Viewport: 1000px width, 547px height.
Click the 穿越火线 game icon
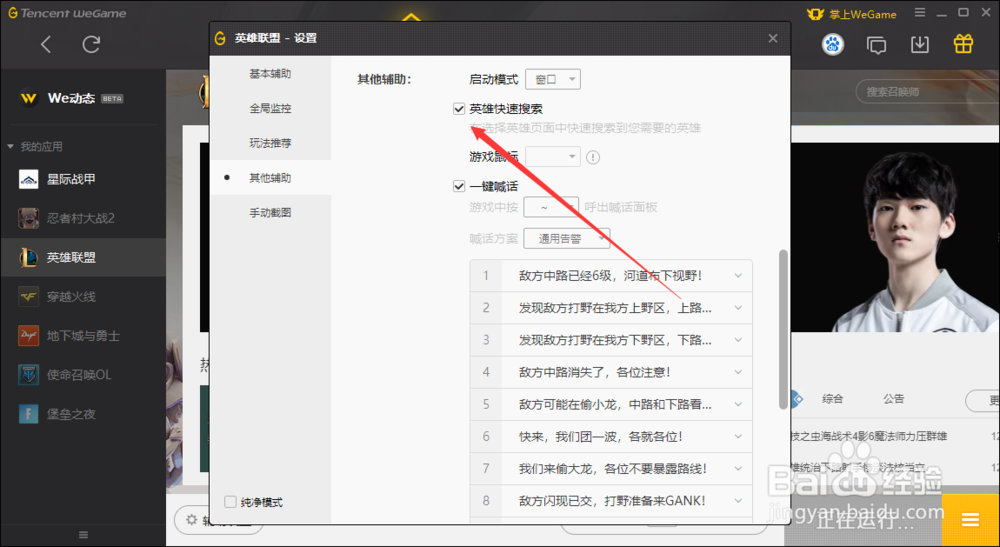click(29, 296)
